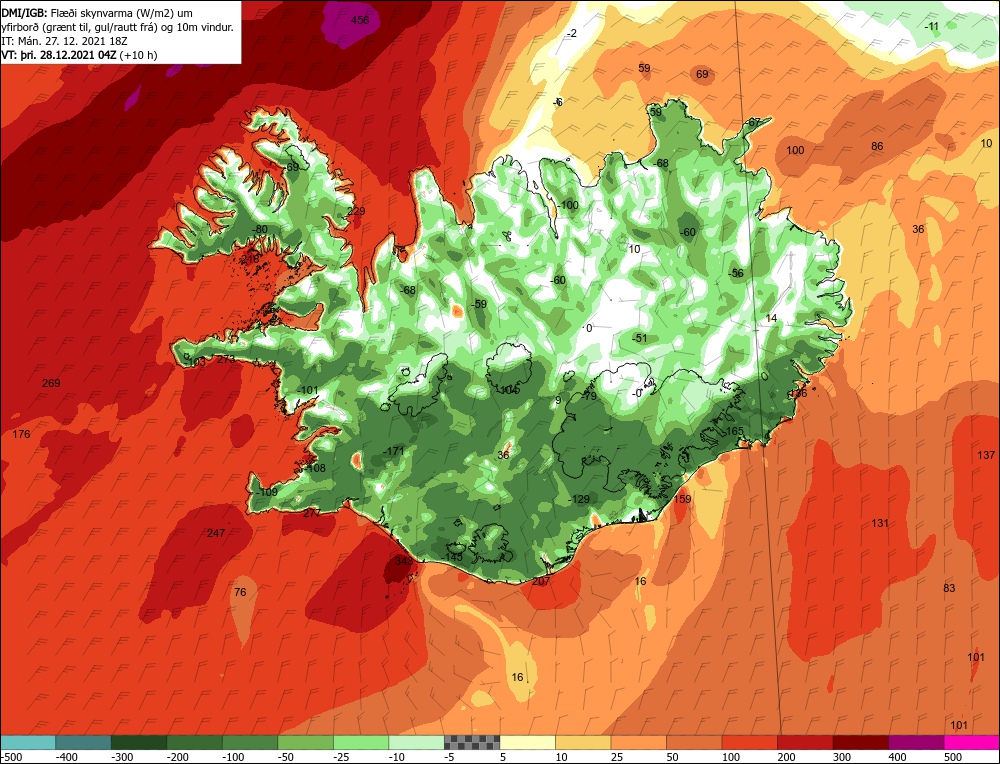The image size is (1000, 764).
Task: Pick the dark maroon swatch between 300 and 400
Action: click(x=861, y=742)
